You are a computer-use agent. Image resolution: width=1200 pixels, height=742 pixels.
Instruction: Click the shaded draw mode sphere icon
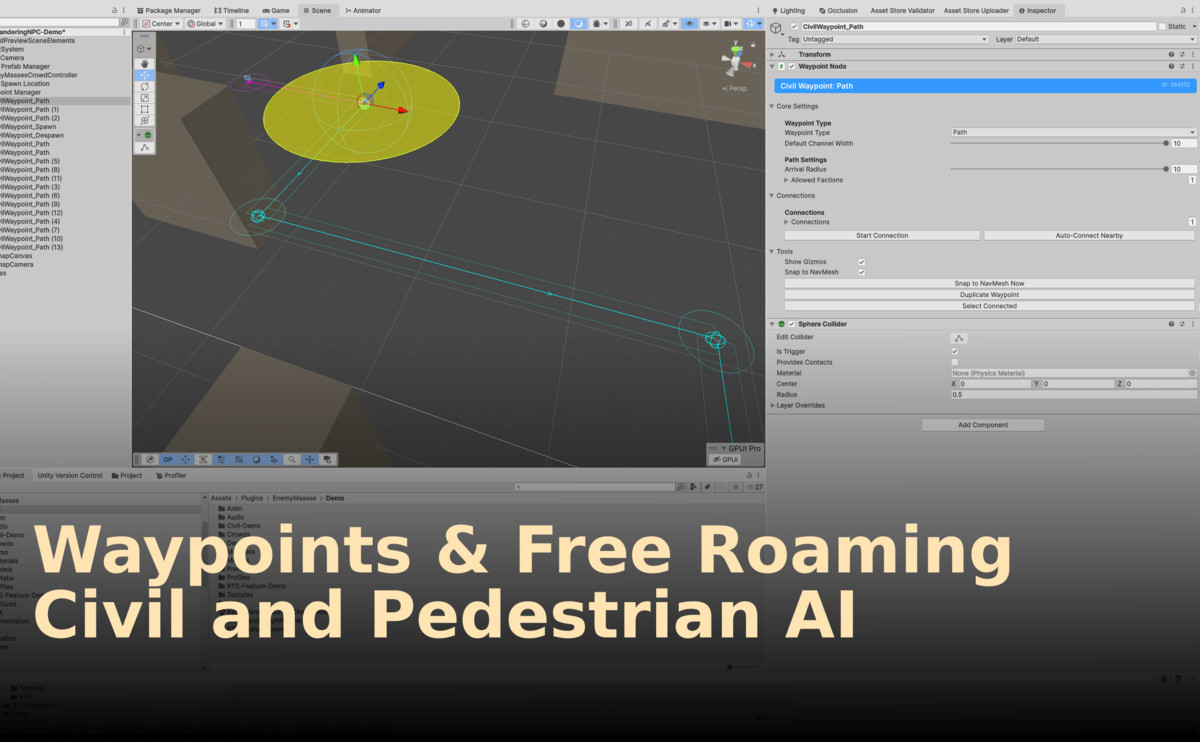point(561,23)
